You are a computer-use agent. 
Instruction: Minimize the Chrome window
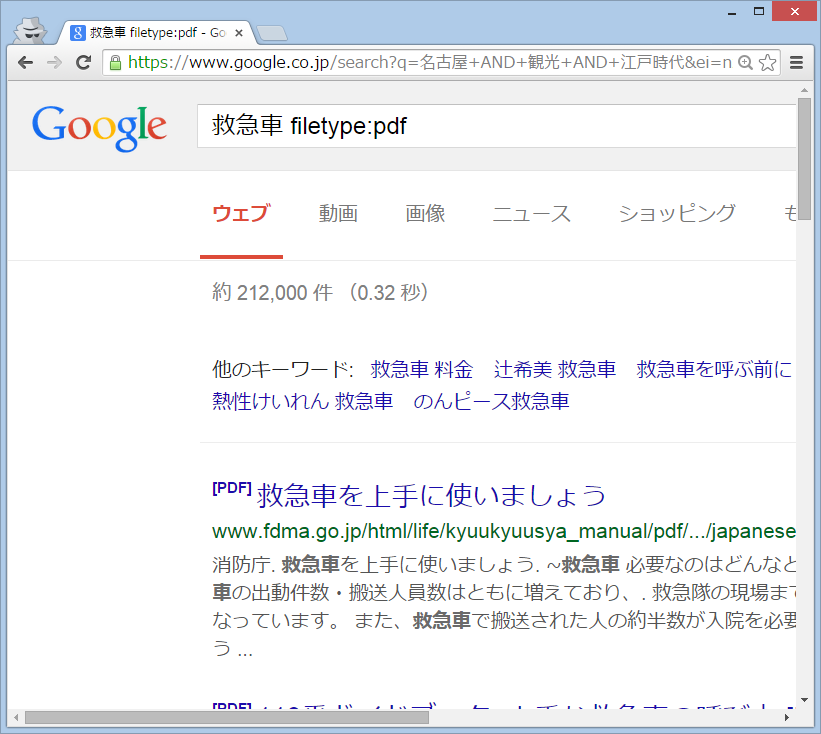[x=732, y=12]
